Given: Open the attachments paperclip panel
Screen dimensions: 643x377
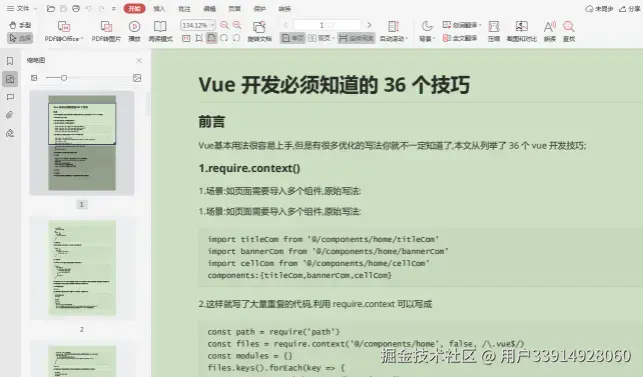Looking at the screenshot, I should click(x=10, y=115).
